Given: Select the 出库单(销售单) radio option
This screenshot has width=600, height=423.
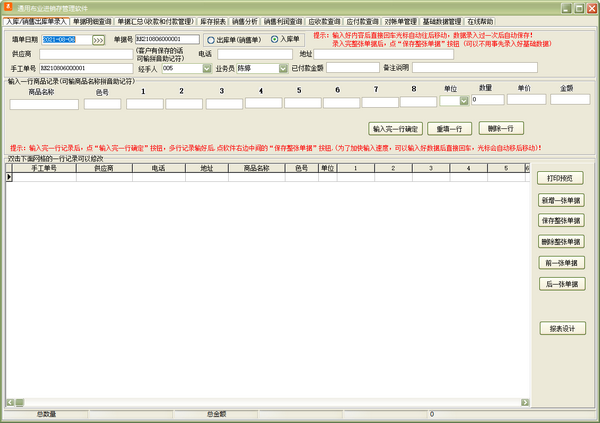Looking at the screenshot, I should [212, 40].
